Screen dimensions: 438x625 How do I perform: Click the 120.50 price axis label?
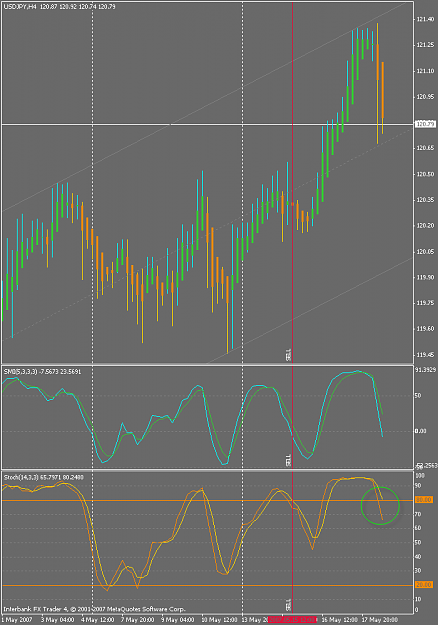tap(425, 174)
